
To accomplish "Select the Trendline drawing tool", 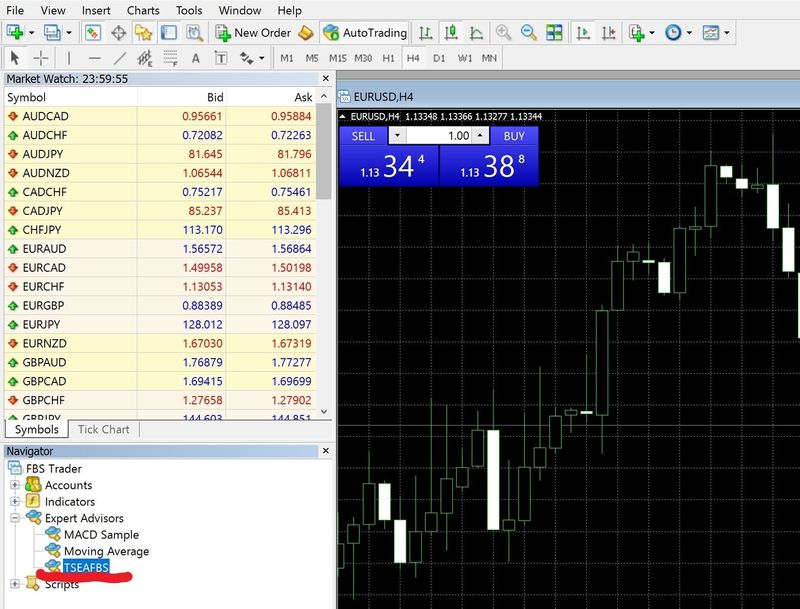I will pos(120,58).
